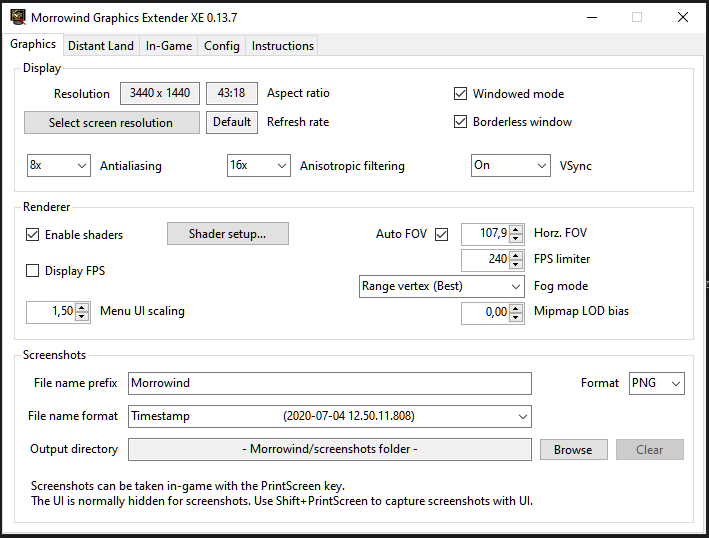This screenshot has width=709, height=538.
Task: Open the Fog mode dropdown
Action: coord(442,286)
